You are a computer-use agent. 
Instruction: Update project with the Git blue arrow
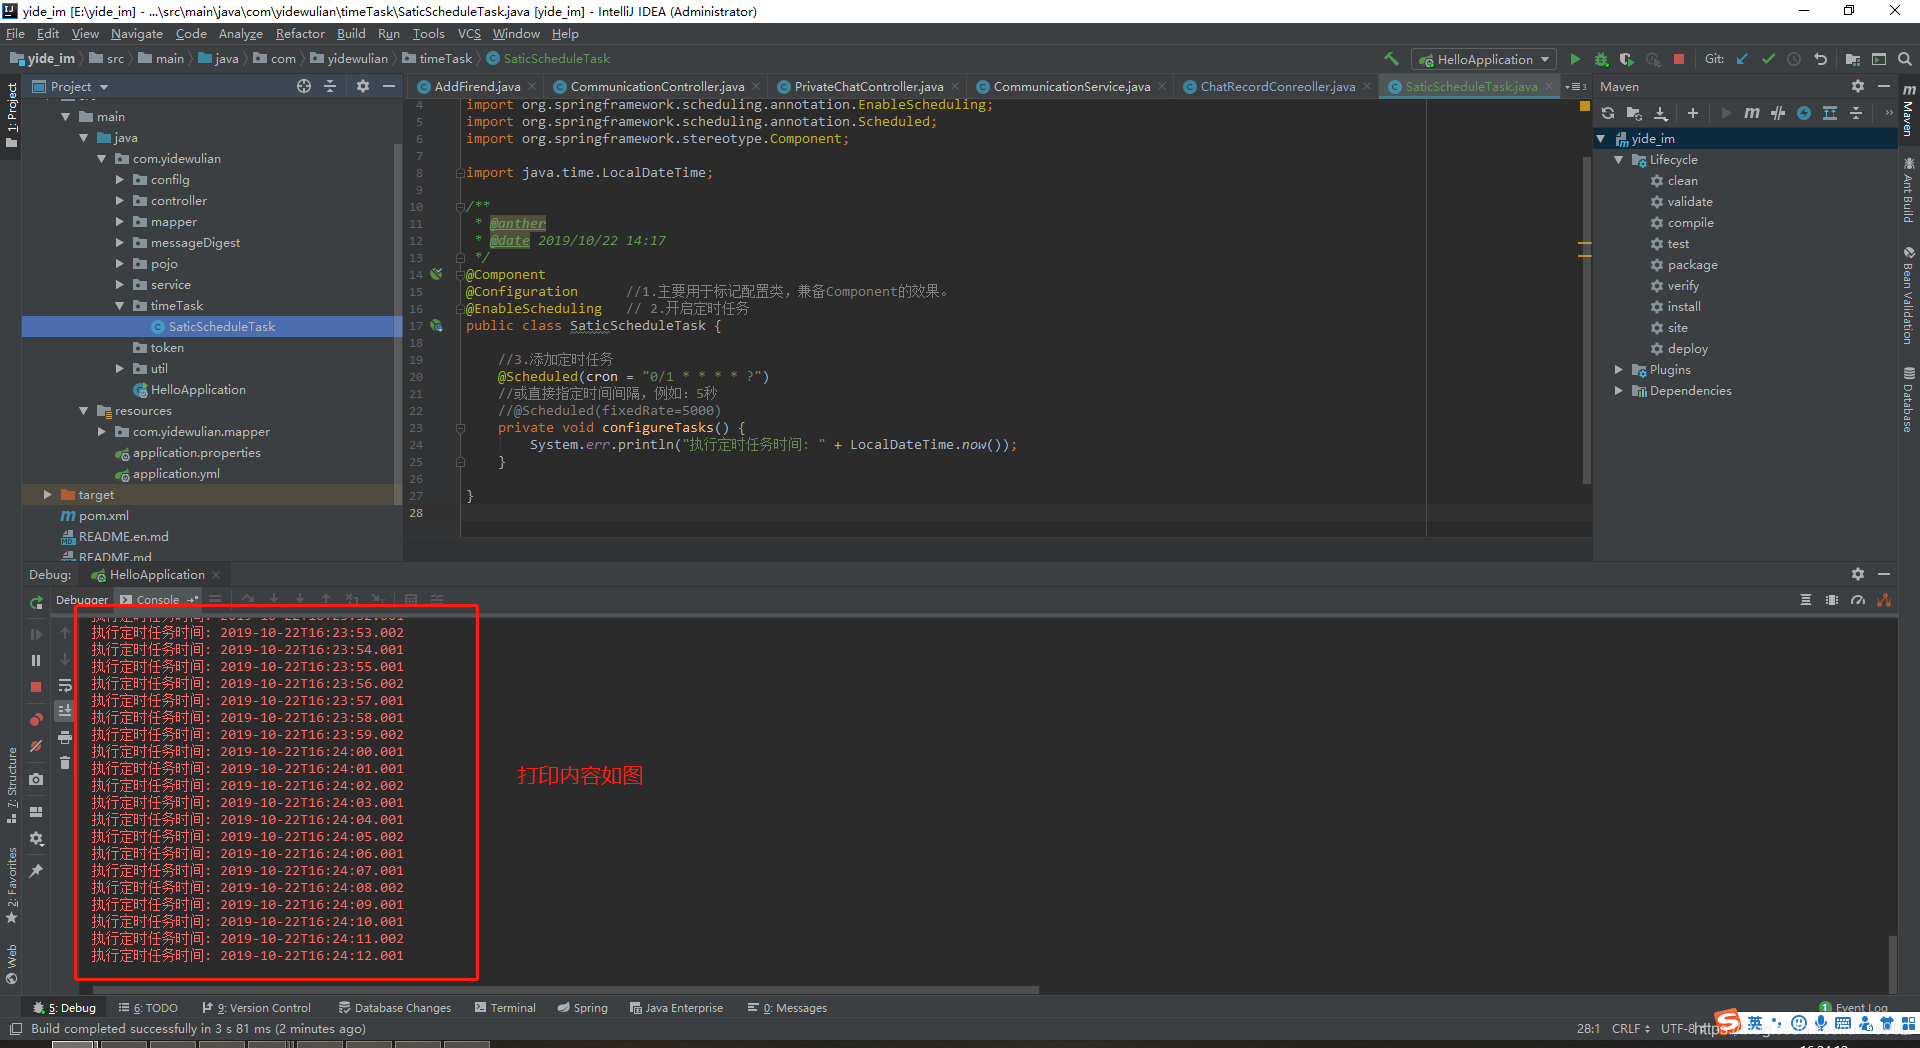1742,59
